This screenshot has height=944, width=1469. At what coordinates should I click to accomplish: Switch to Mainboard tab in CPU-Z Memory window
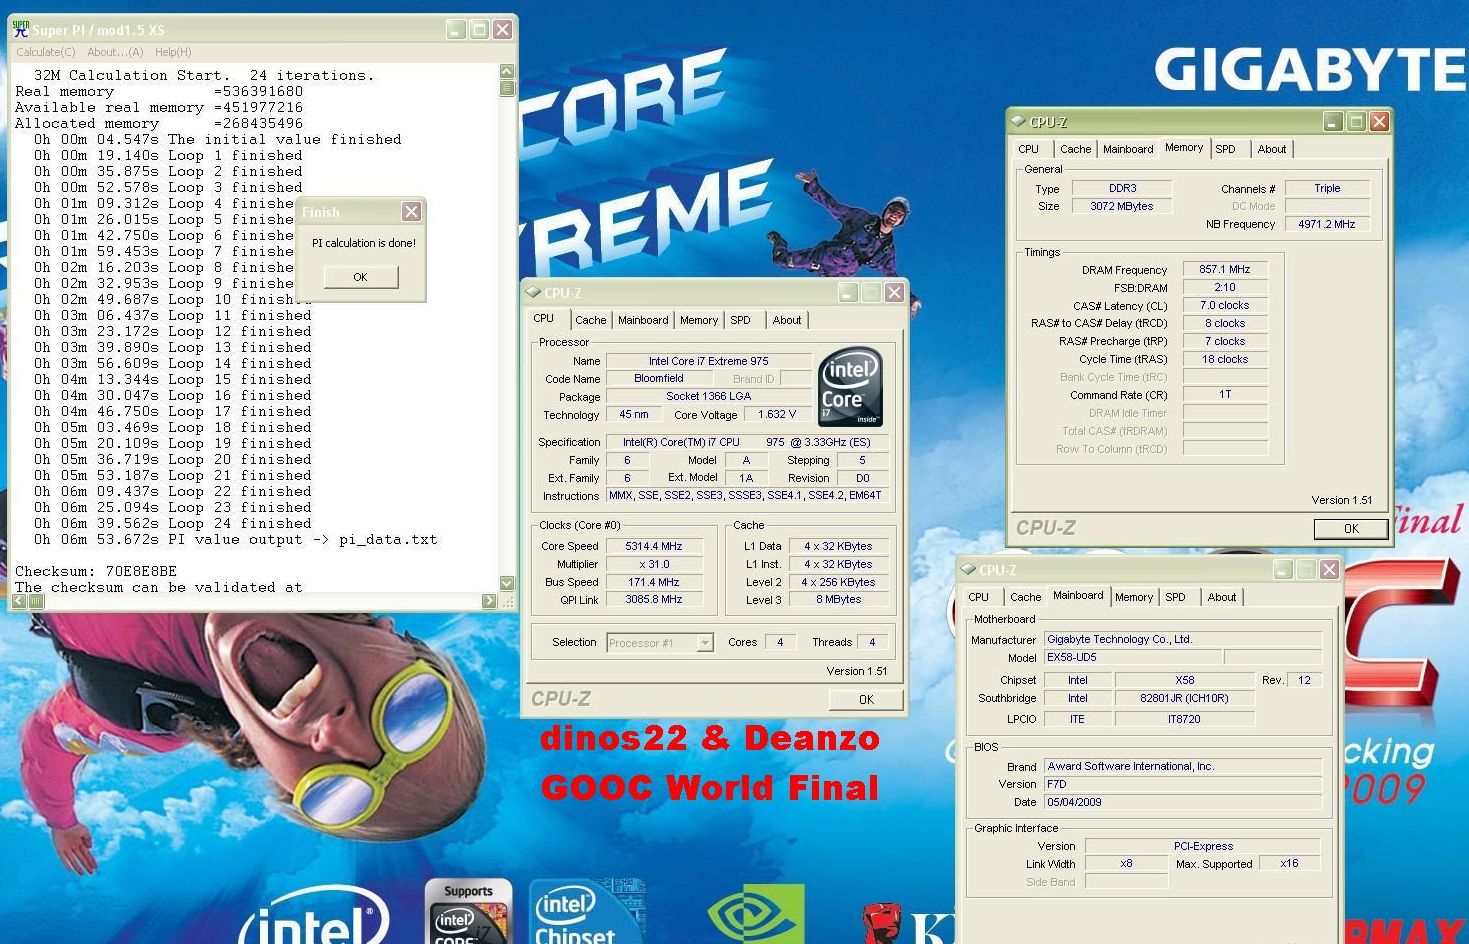click(1128, 149)
